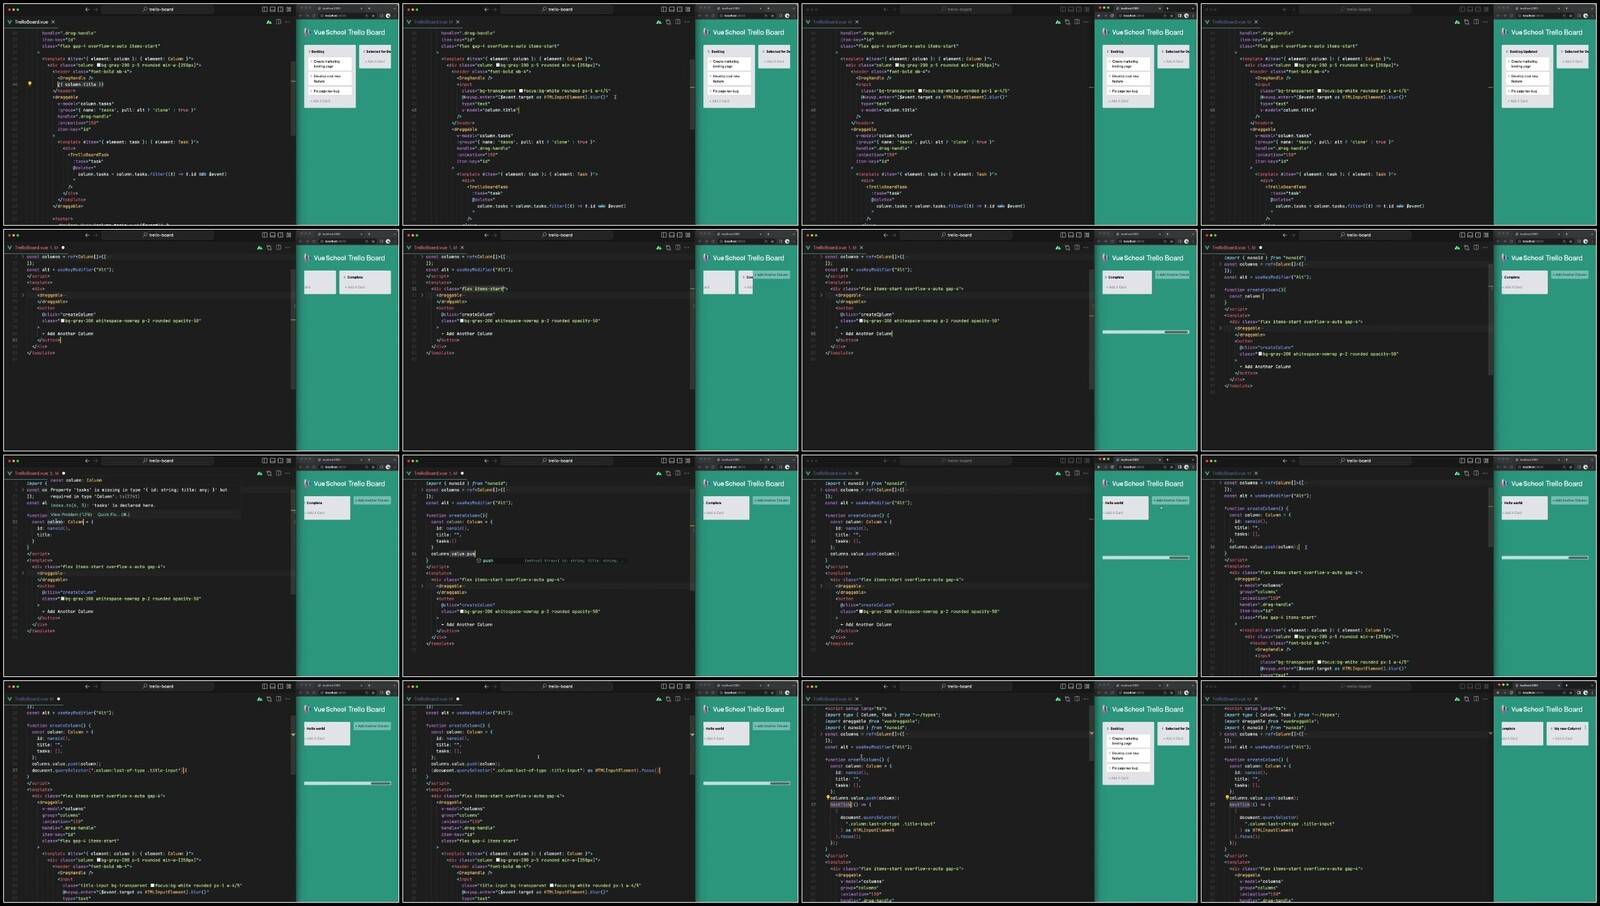The image size is (1600, 906).
Task: Click the unsaved-changes dot on tab, second-row last frame
Action: [1260, 248]
